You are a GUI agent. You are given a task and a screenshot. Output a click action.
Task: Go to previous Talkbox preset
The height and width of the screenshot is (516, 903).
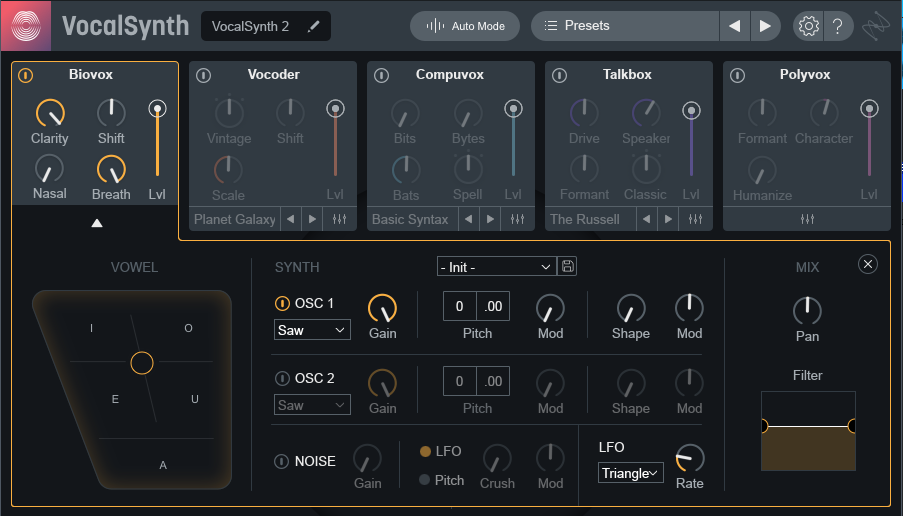(647, 219)
